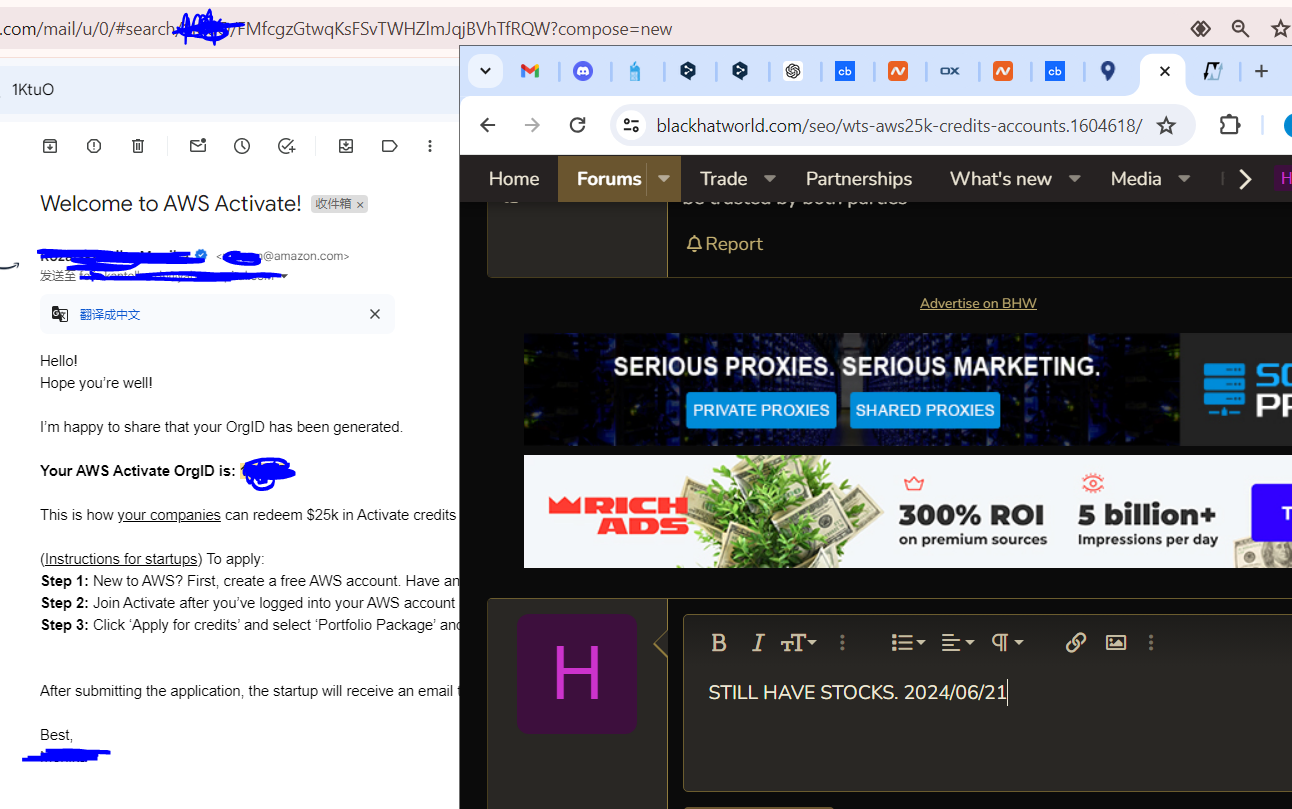Mark the Gmail message as unread
The image size is (1292, 809).
point(198,146)
